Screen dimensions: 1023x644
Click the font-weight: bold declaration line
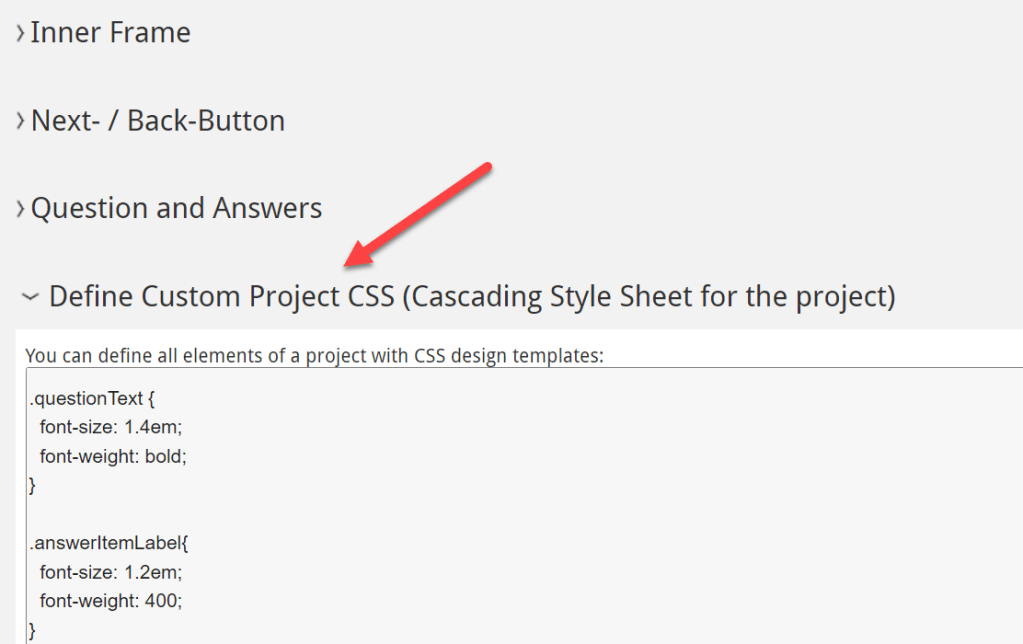[113, 456]
